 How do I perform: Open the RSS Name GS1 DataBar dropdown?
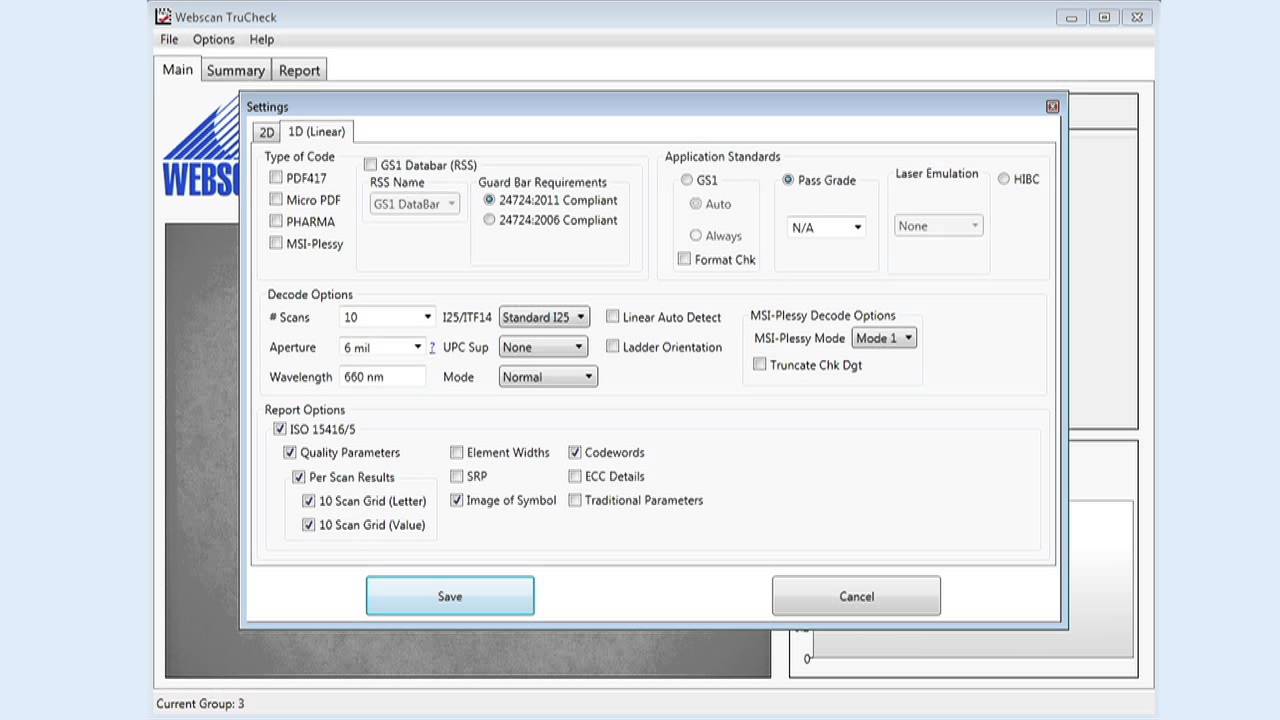click(415, 204)
